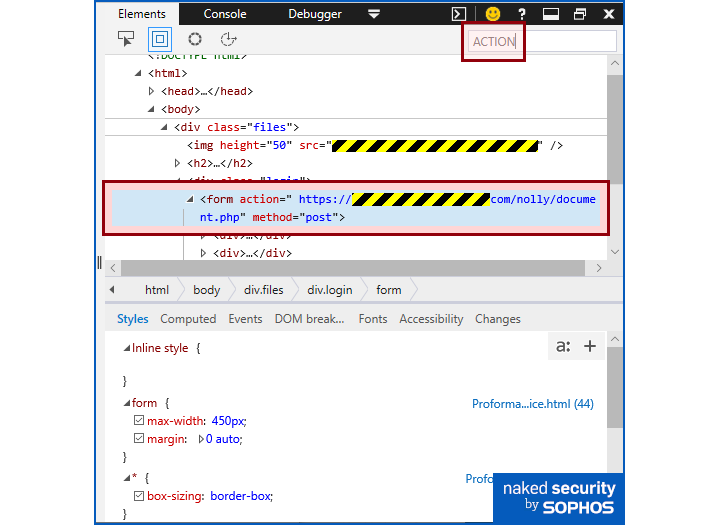Select the div.files breadcrumb
720x525 pixels.
(264, 290)
